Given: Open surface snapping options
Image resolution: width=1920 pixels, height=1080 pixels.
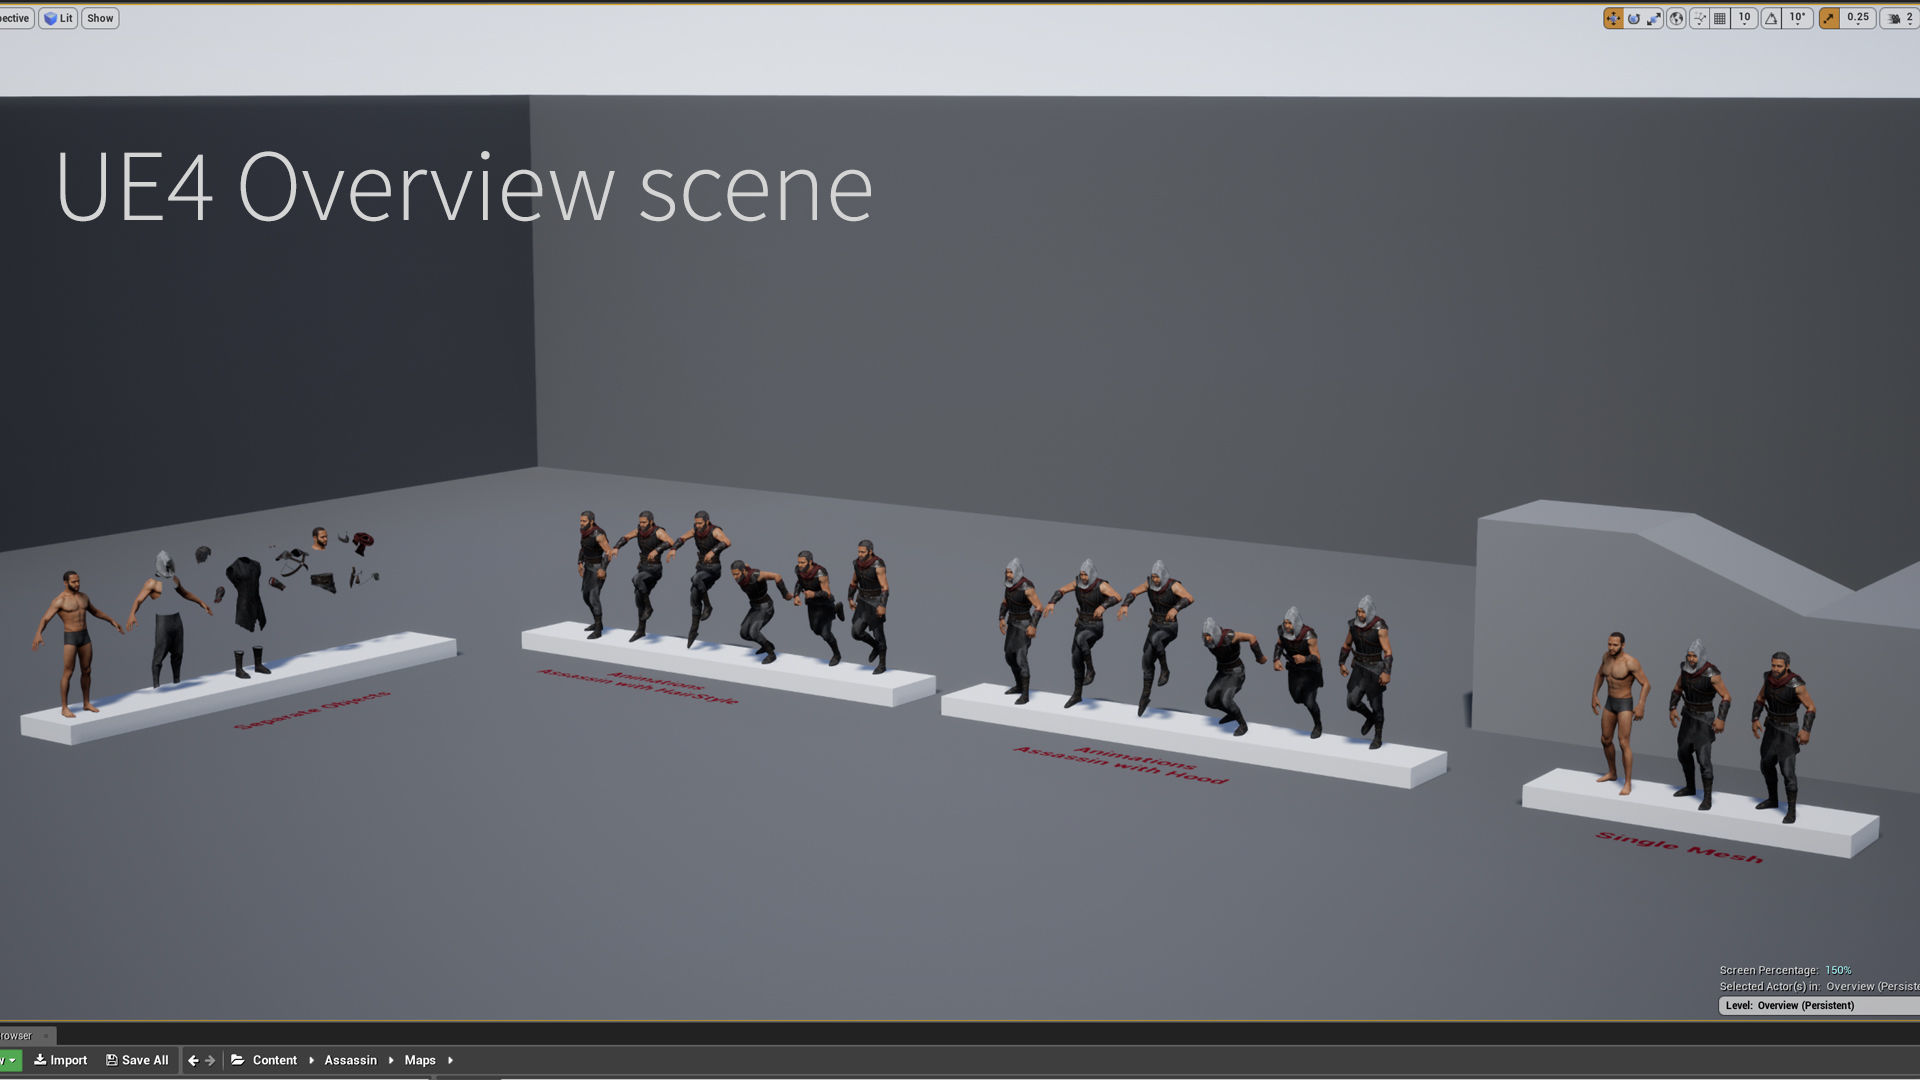Looking at the screenshot, I should [x=1699, y=18].
